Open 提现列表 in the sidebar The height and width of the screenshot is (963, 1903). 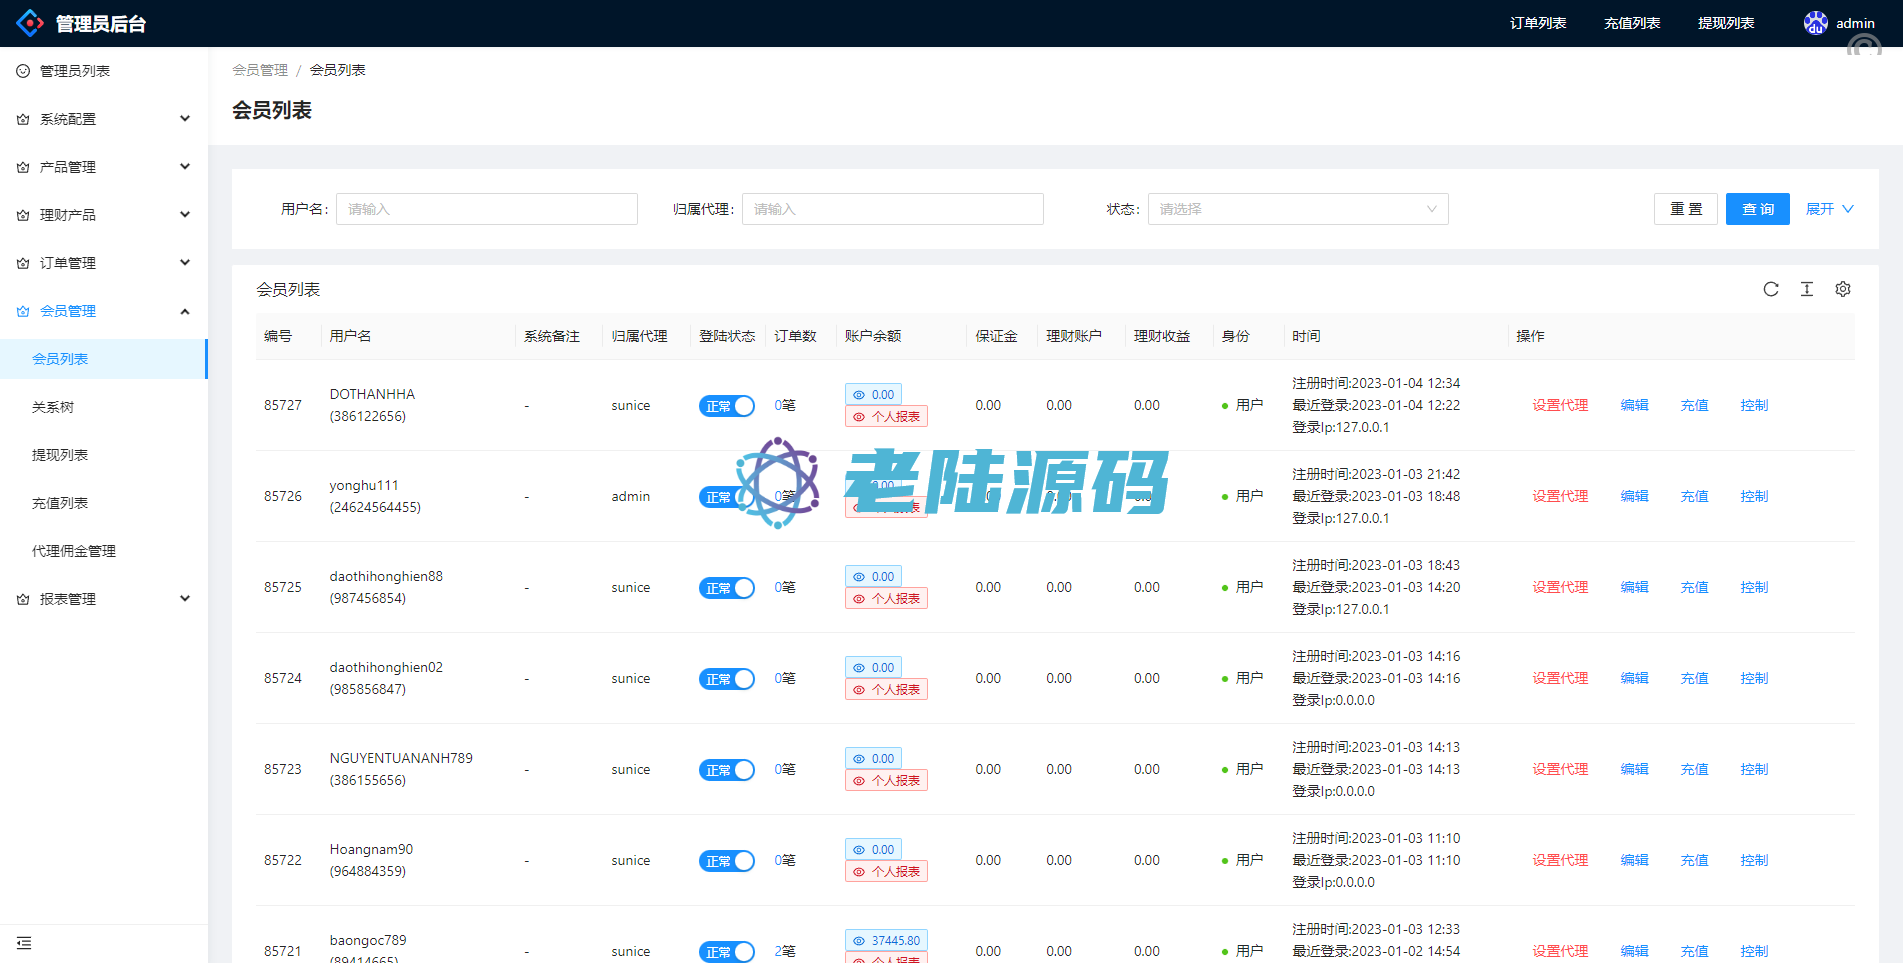pos(60,455)
